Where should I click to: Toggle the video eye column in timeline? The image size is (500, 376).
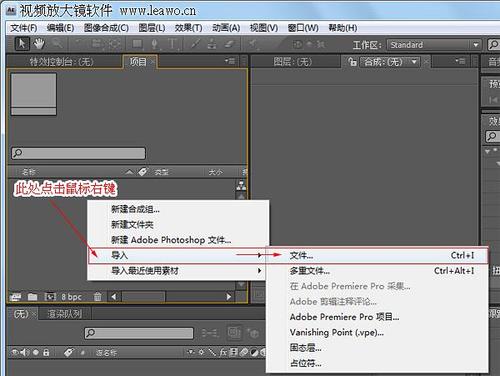point(15,352)
